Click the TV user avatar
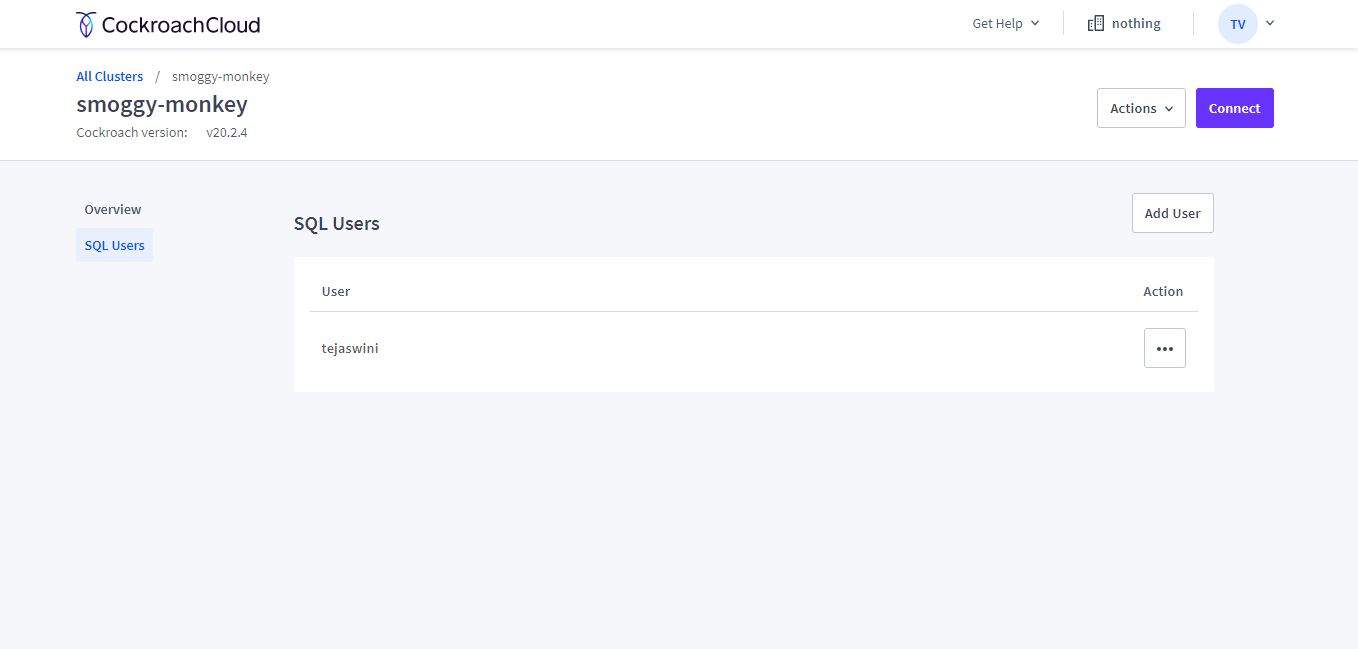The image size is (1358, 649). point(1237,24)
